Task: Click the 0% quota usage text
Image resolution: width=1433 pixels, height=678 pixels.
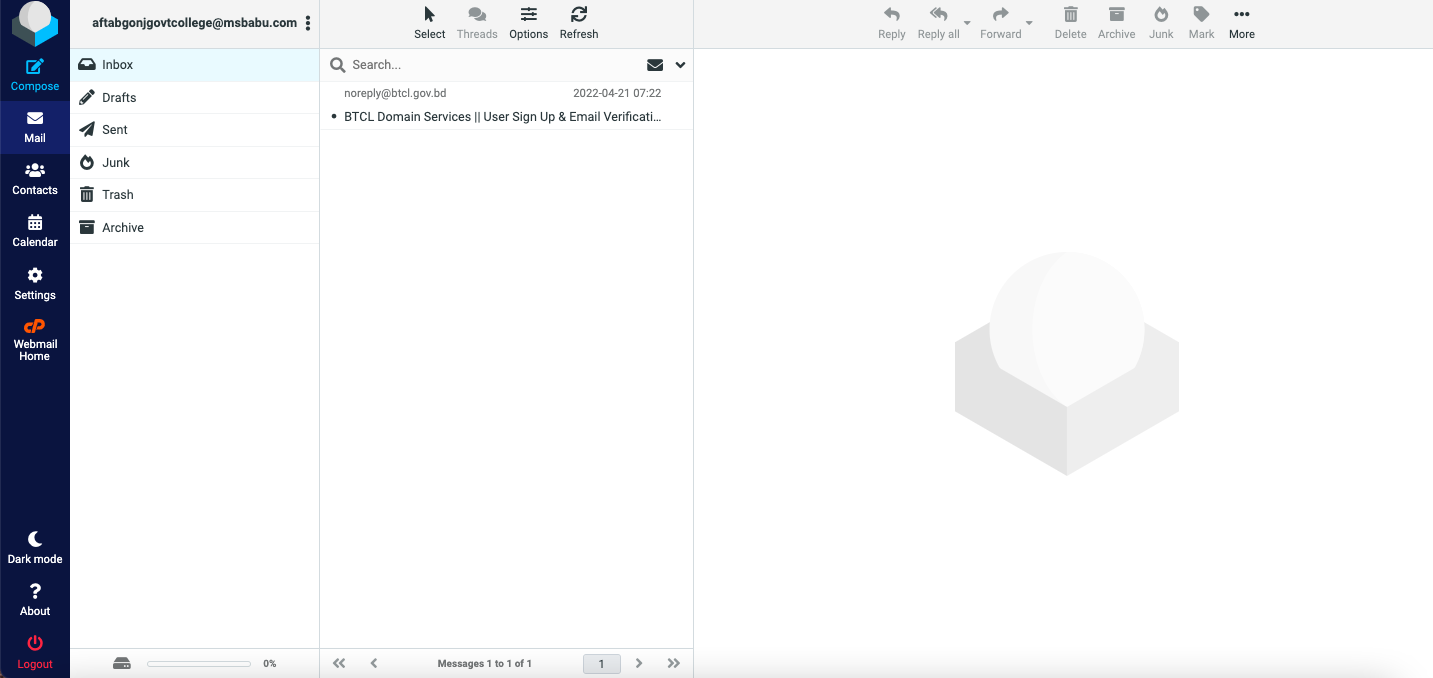Action: click(270, 663)
